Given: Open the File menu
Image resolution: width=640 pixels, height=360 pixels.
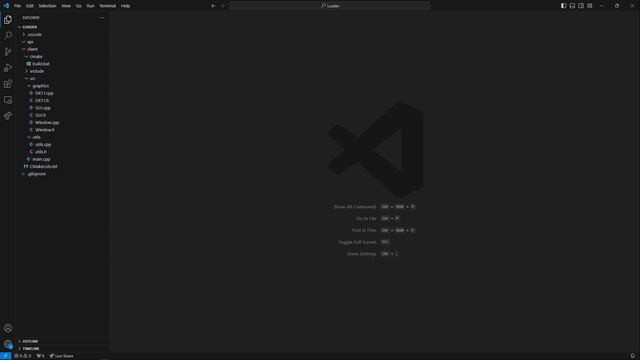Looking at the screenshot, I should pyautogui.click(x=17, y=6).
